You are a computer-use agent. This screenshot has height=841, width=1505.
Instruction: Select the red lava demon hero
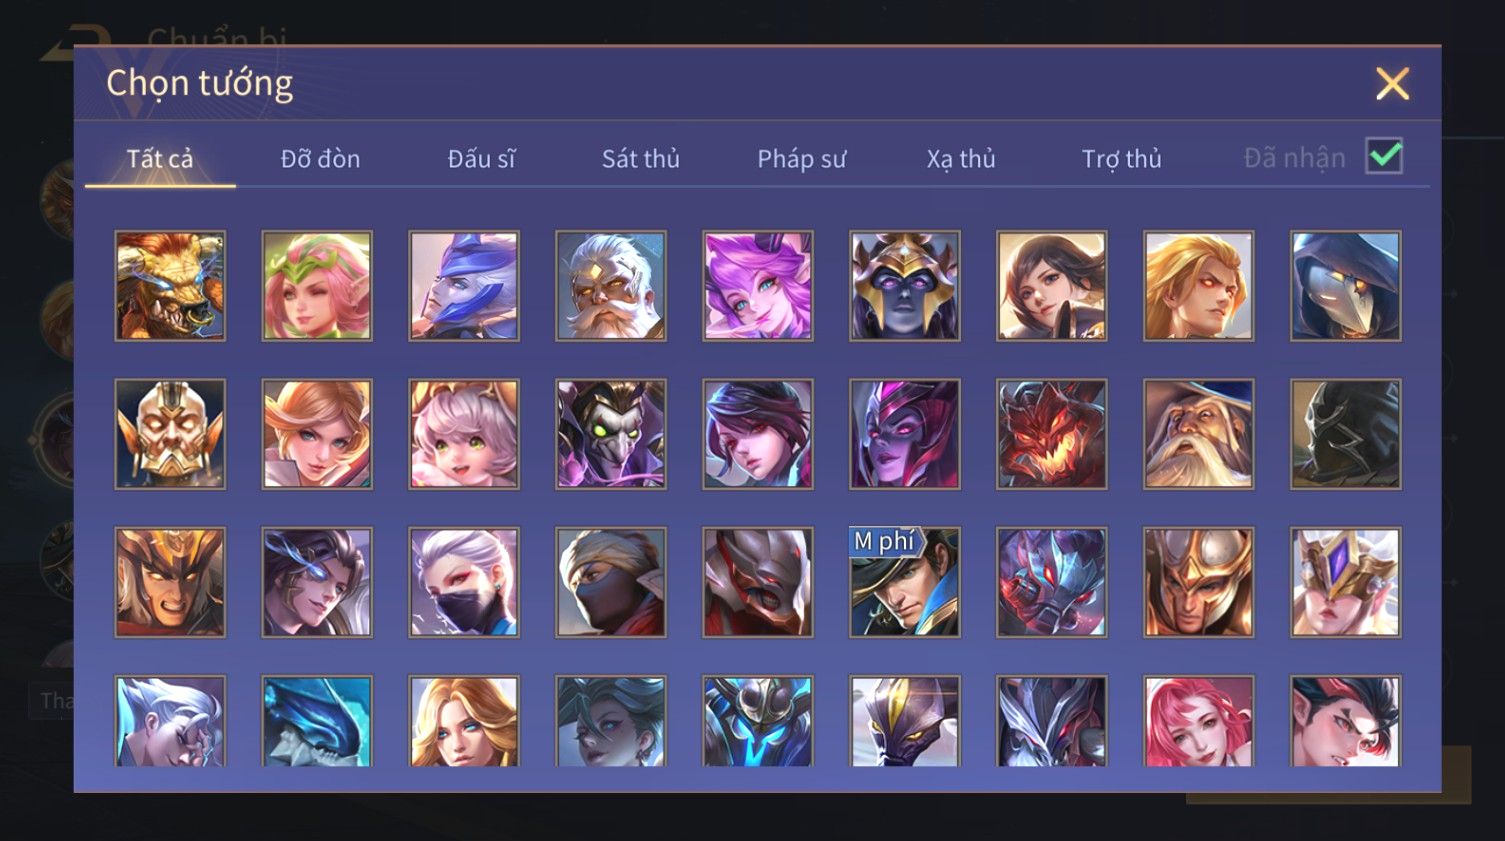point(1052,434)
